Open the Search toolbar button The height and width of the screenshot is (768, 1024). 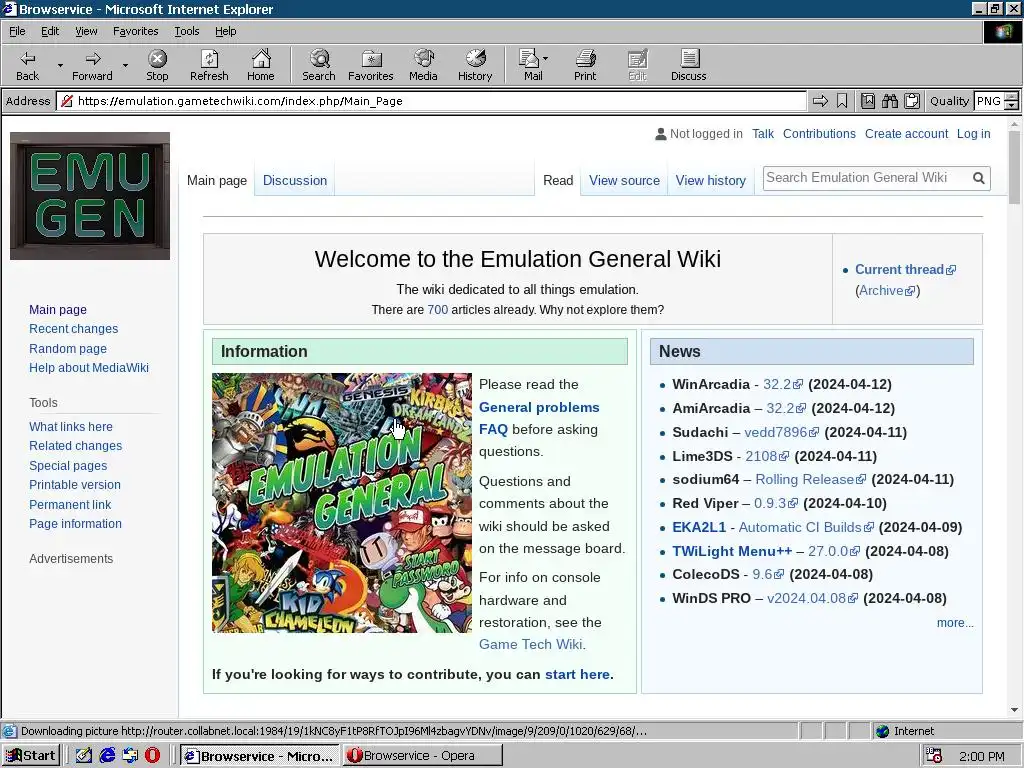(x=319, y=65)
